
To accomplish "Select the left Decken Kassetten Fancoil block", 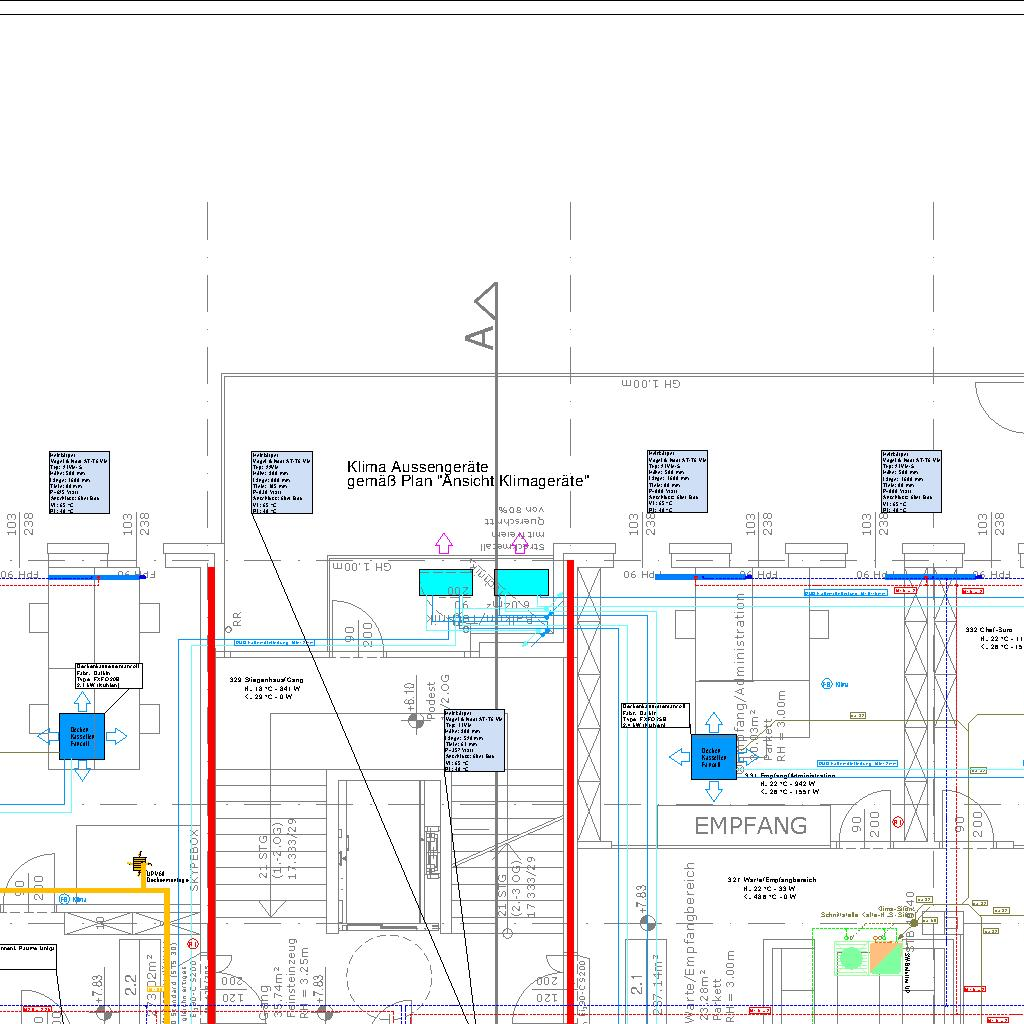I will (x=80, y=737).
